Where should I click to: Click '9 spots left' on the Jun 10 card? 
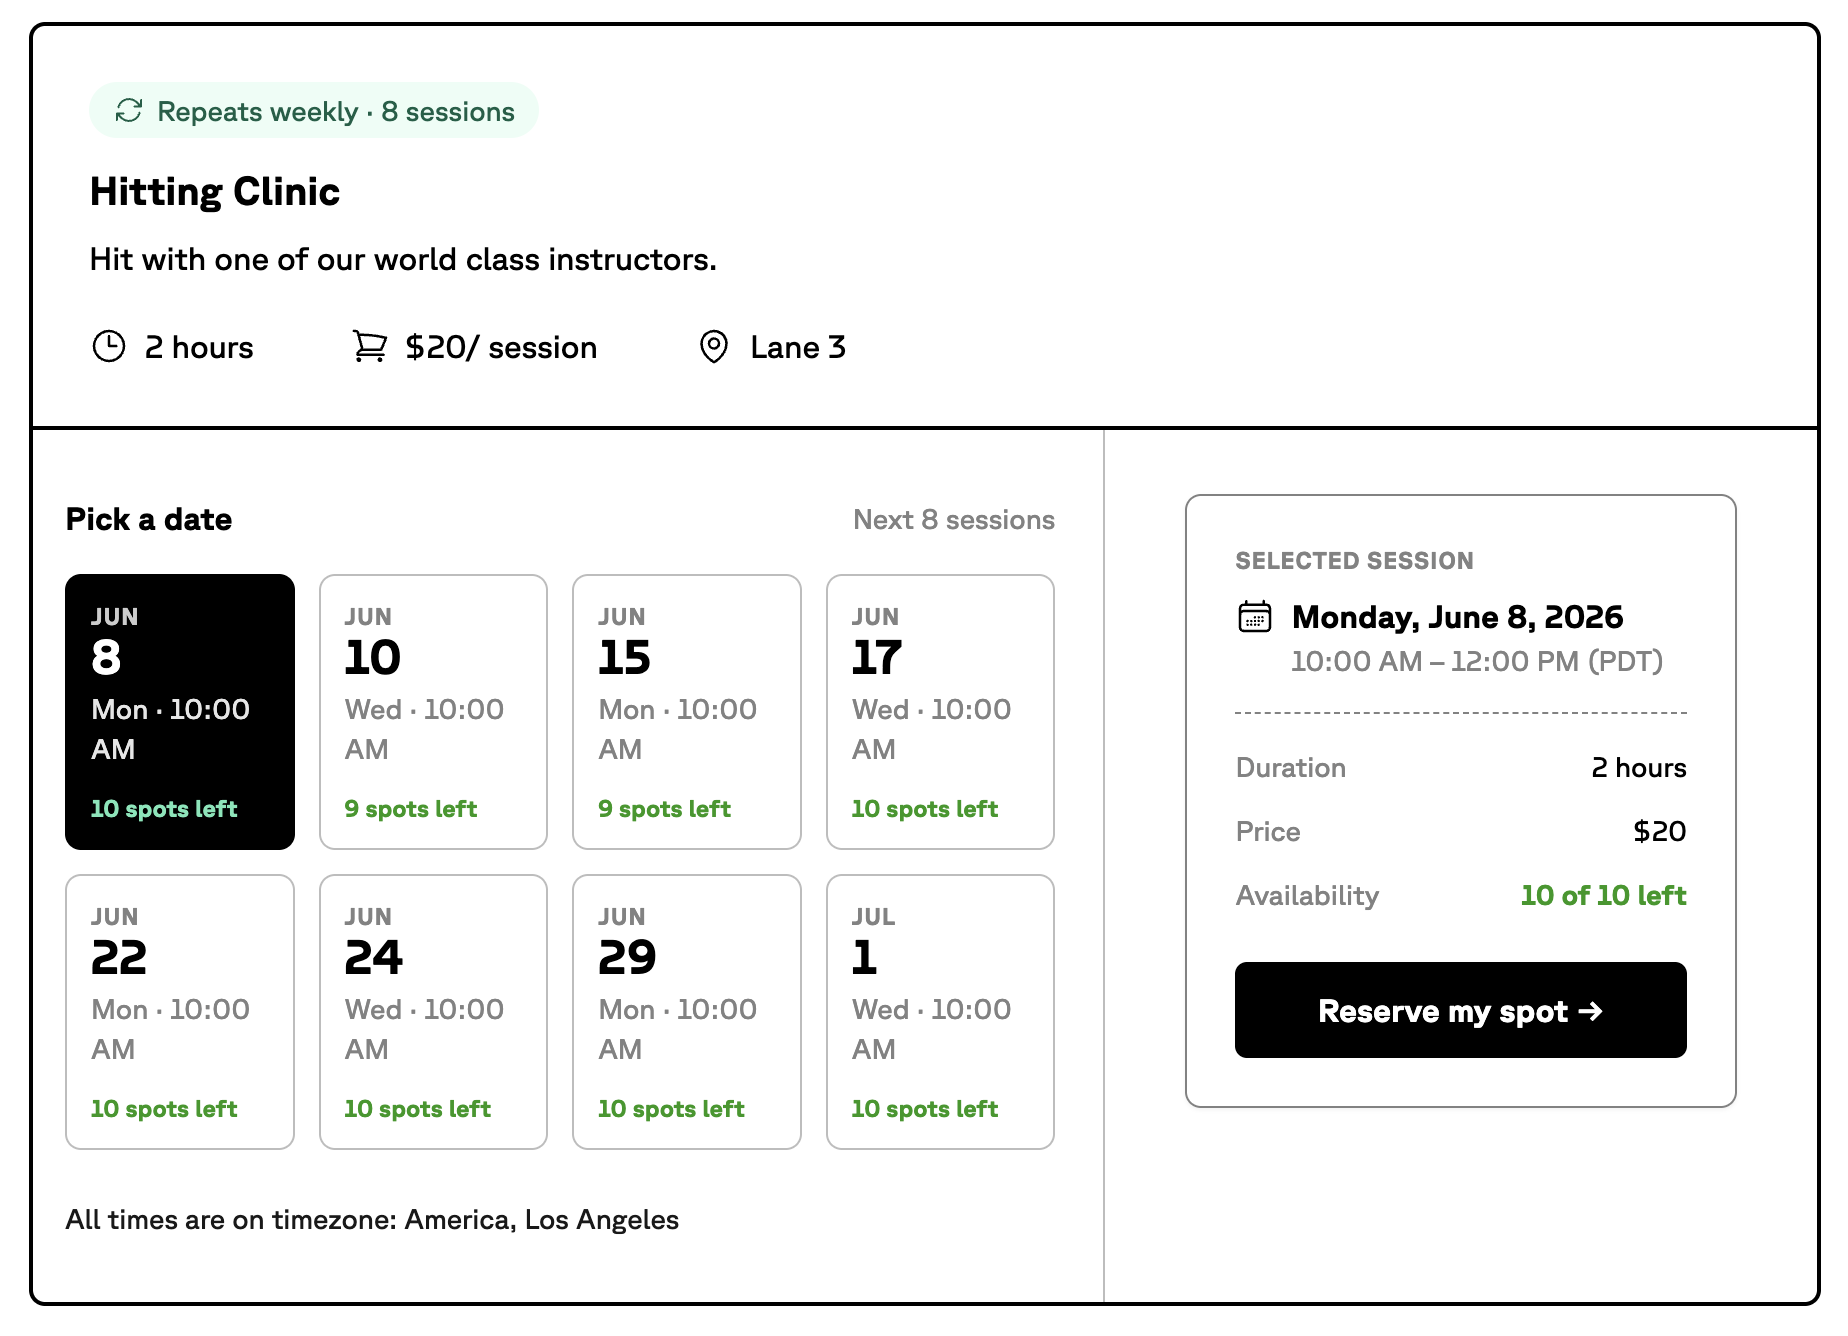point(411,809)
